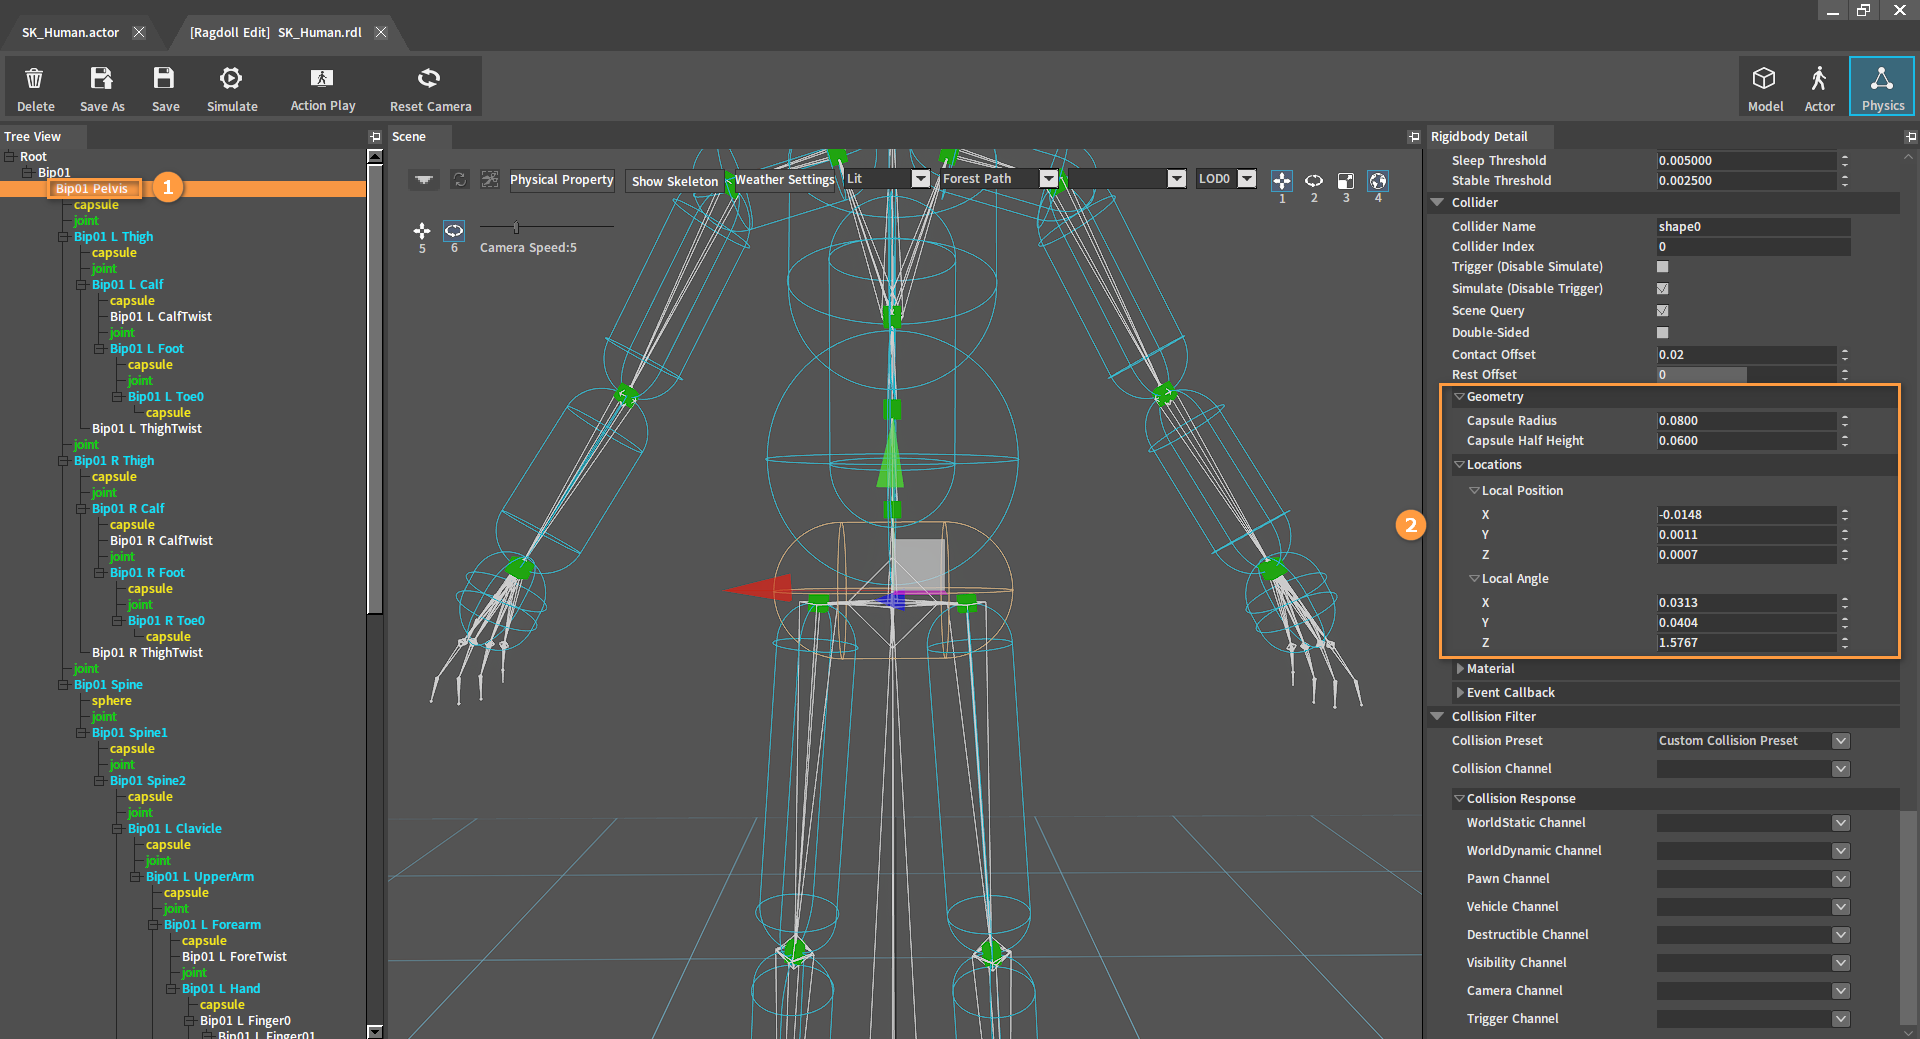
Task: Select the scale gizmo icon labeled 3
Action: point(1346,180)
